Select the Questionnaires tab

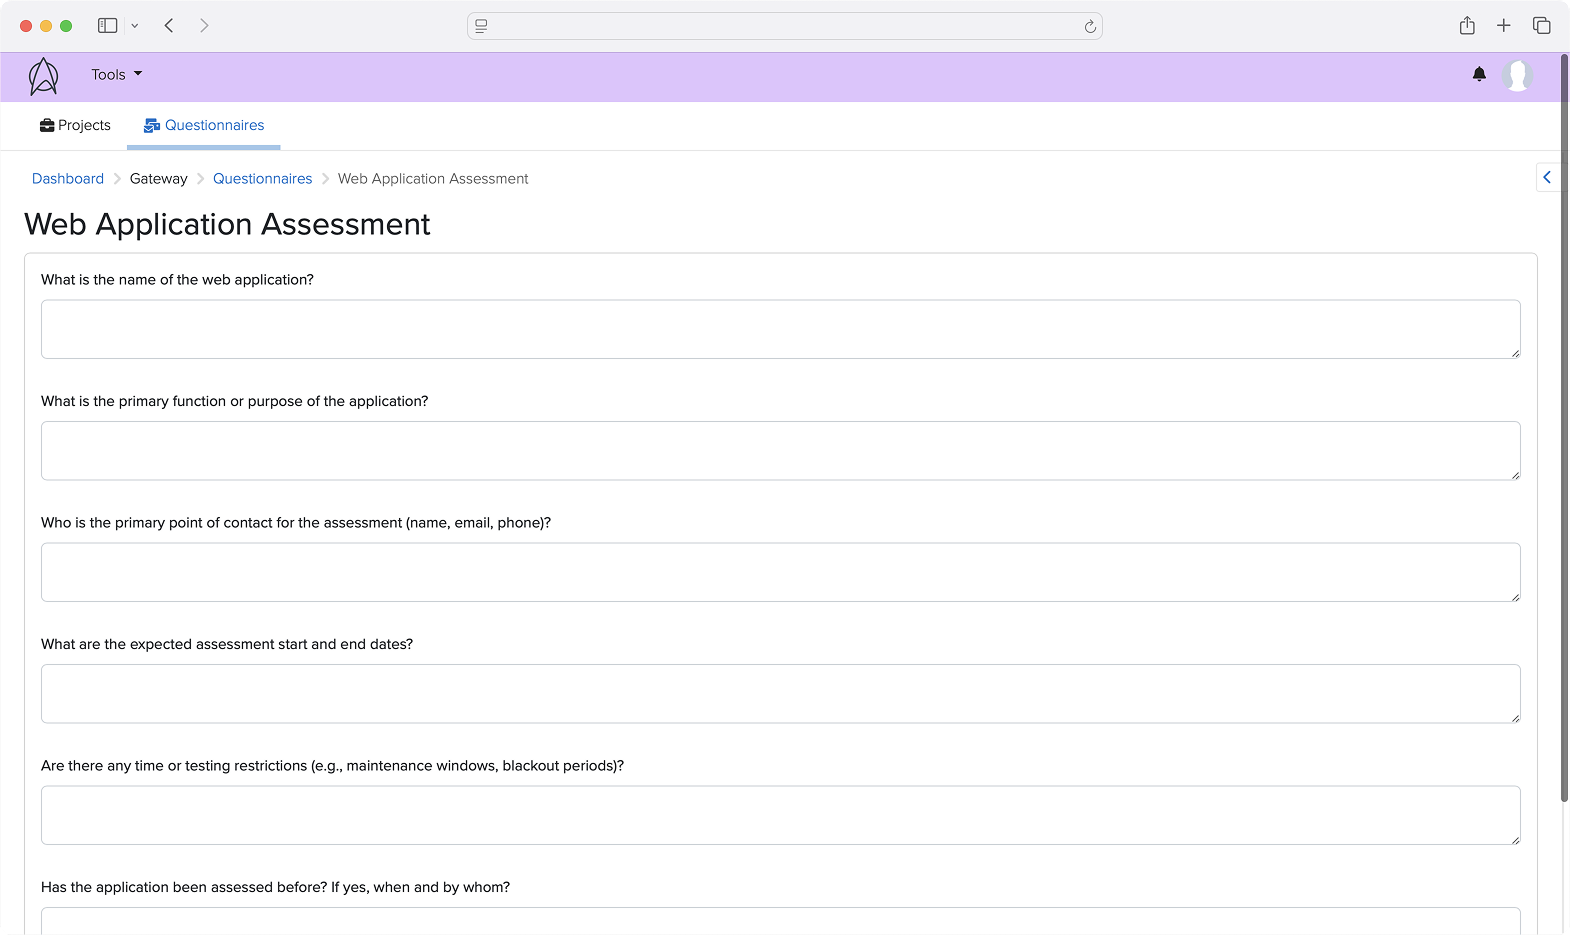(x=204, y=125)
